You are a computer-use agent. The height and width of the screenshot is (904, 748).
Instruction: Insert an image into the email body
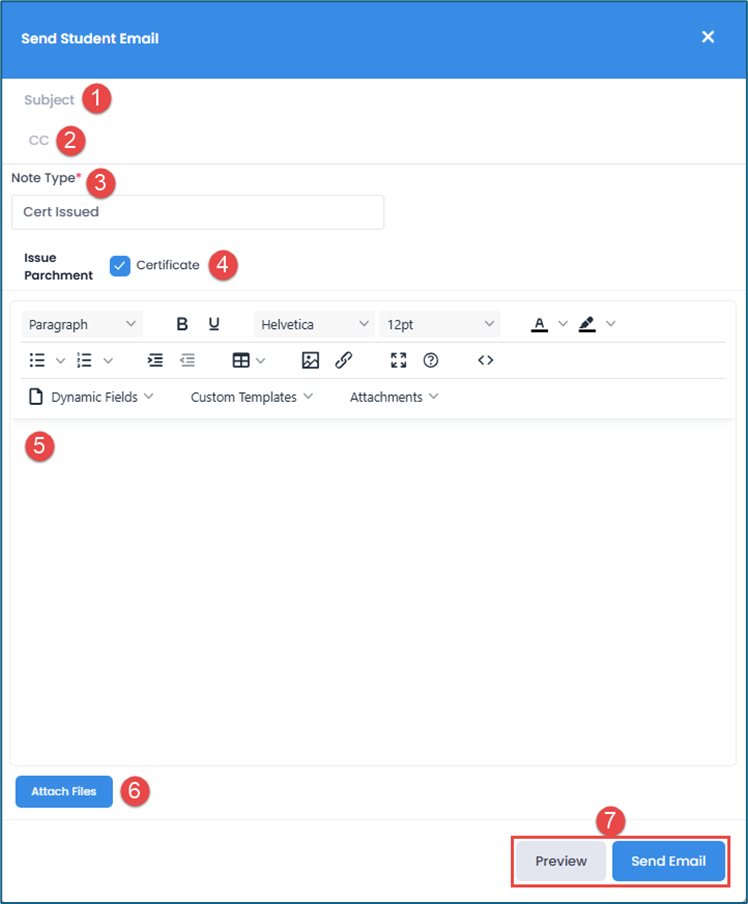click(x=310, y=360)
